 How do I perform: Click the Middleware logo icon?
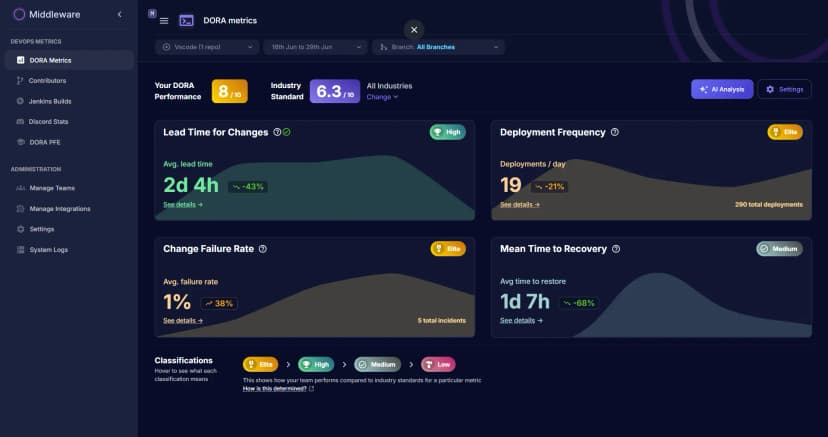point(19,14)
